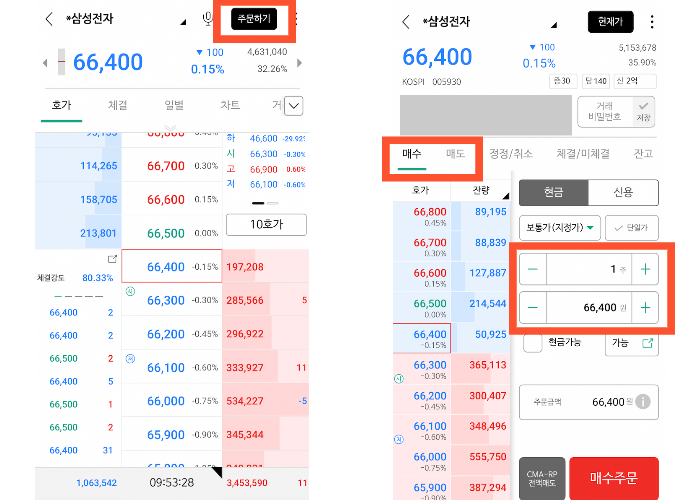700x500 pixels.
Task: Switch to the 차트 tab
Action: (230, 105)
